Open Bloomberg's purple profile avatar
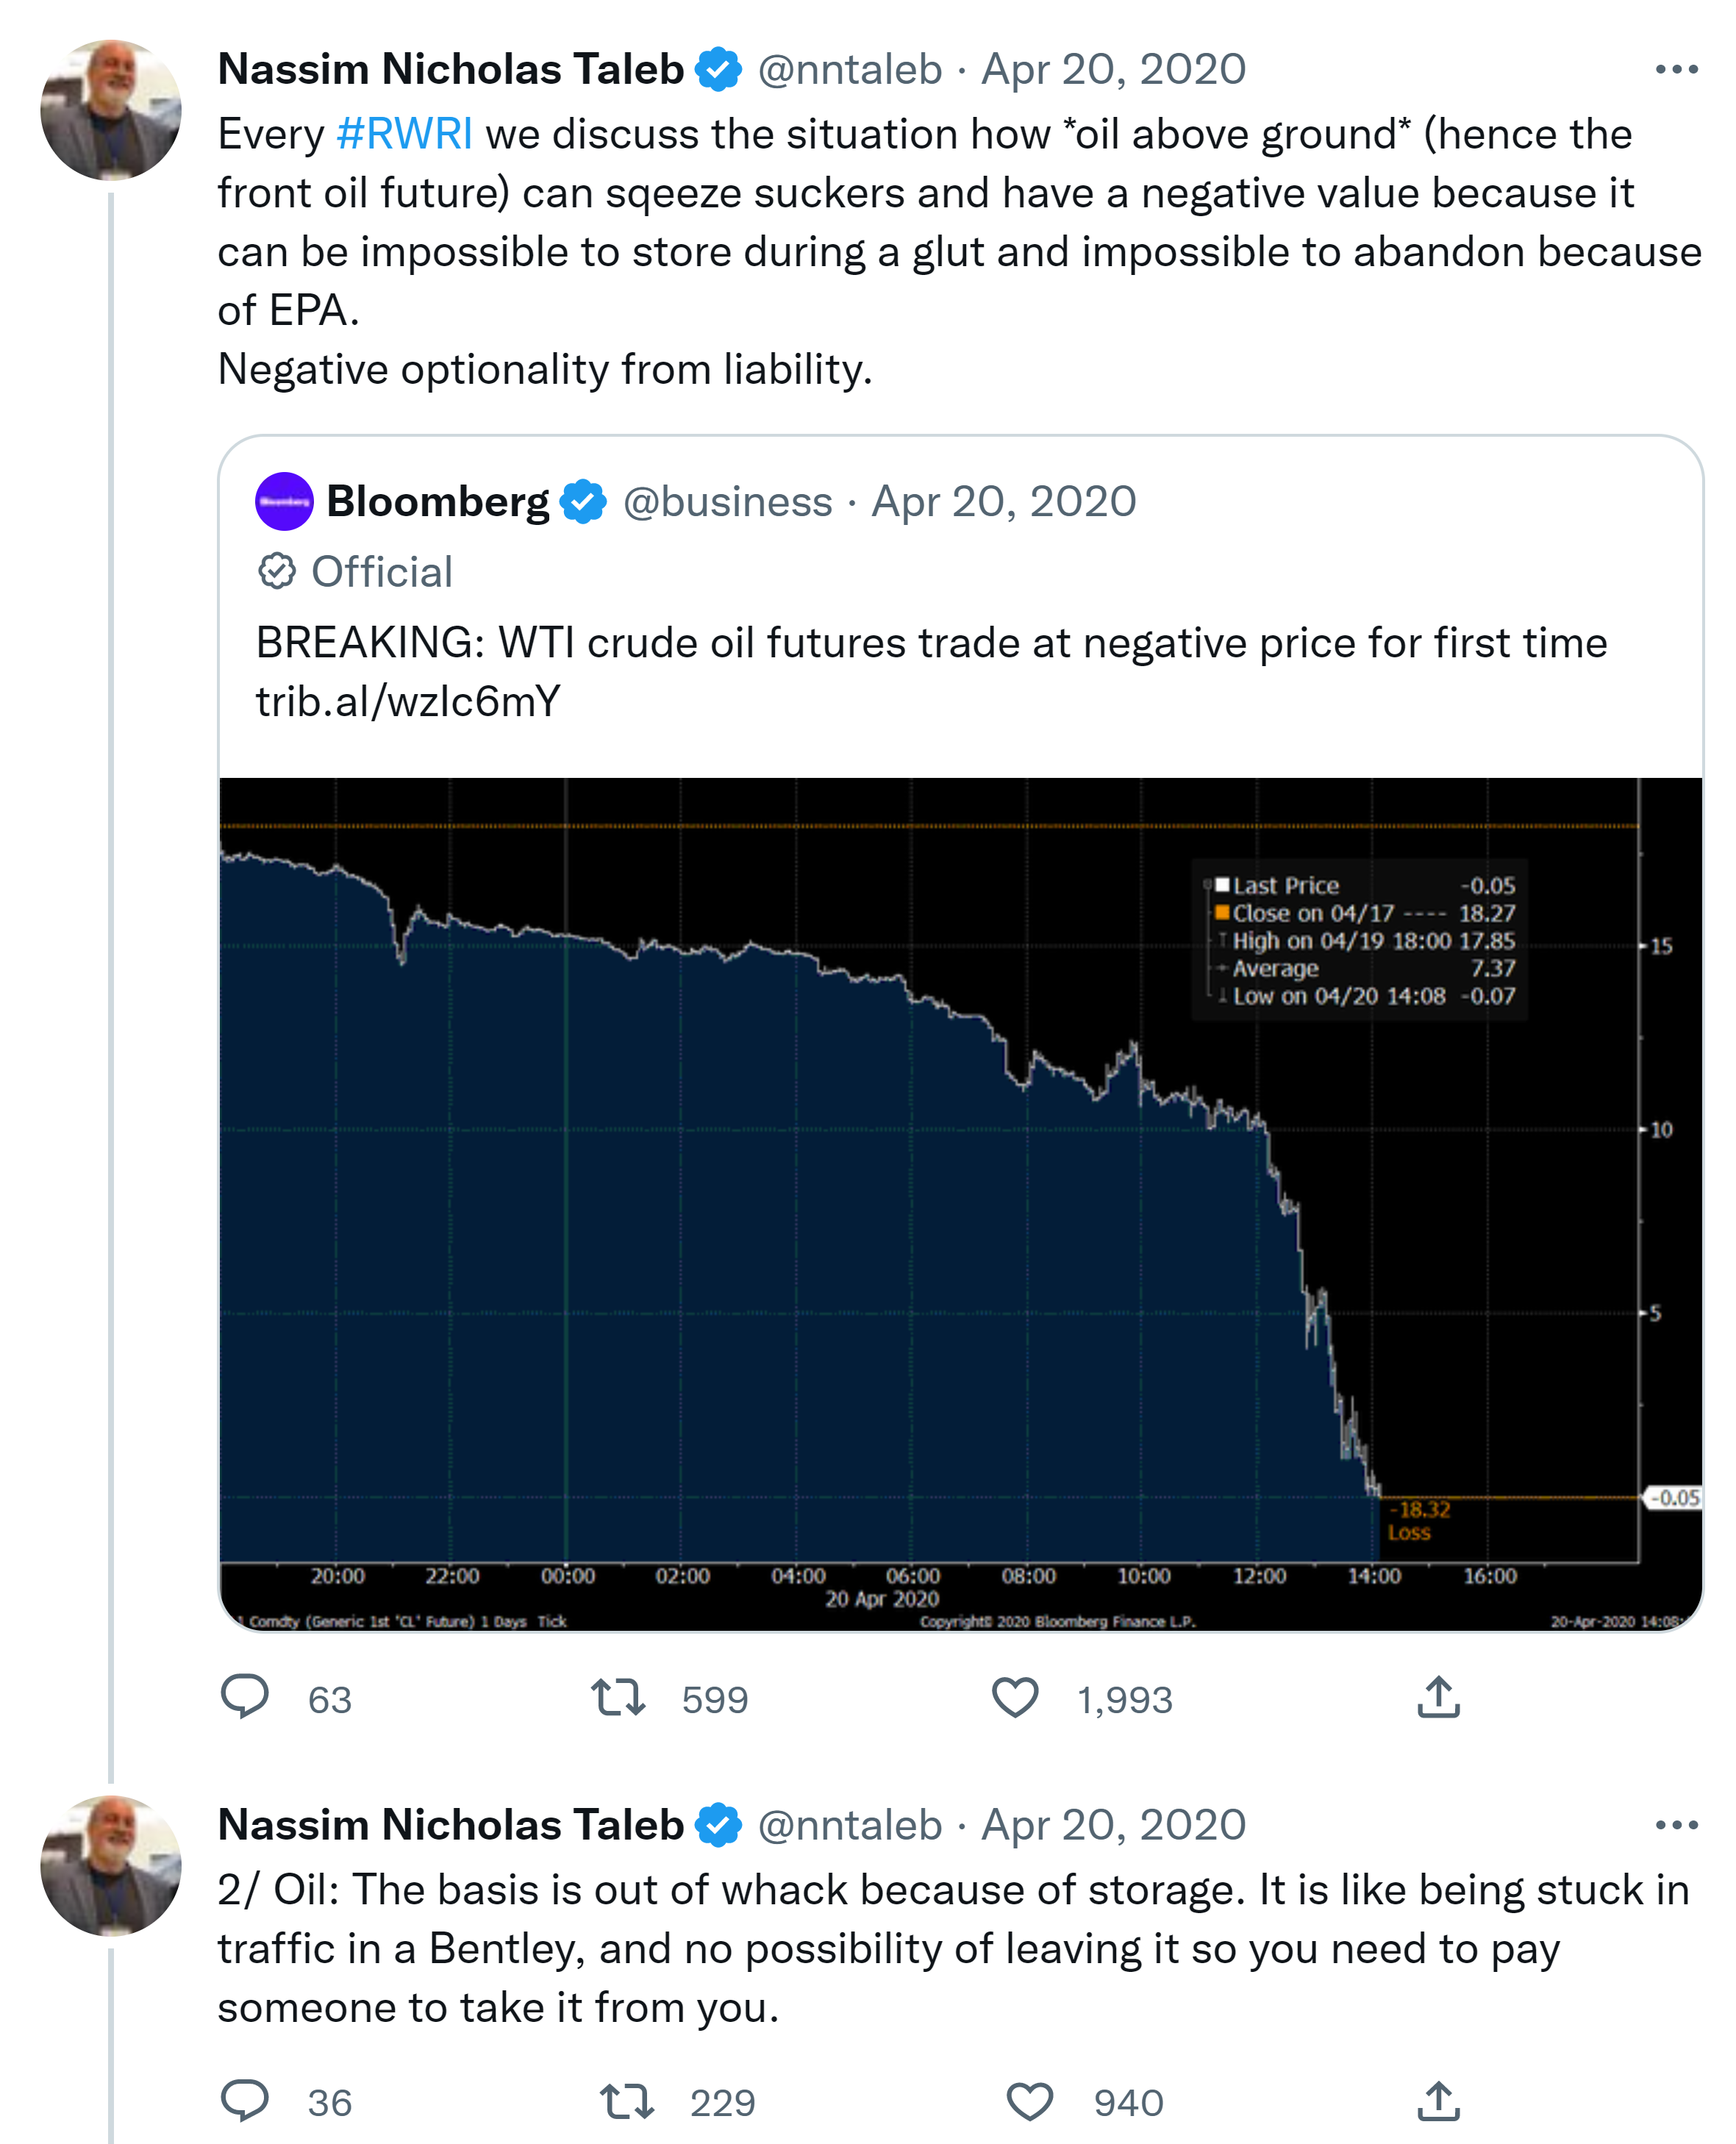 pos(284,501)
